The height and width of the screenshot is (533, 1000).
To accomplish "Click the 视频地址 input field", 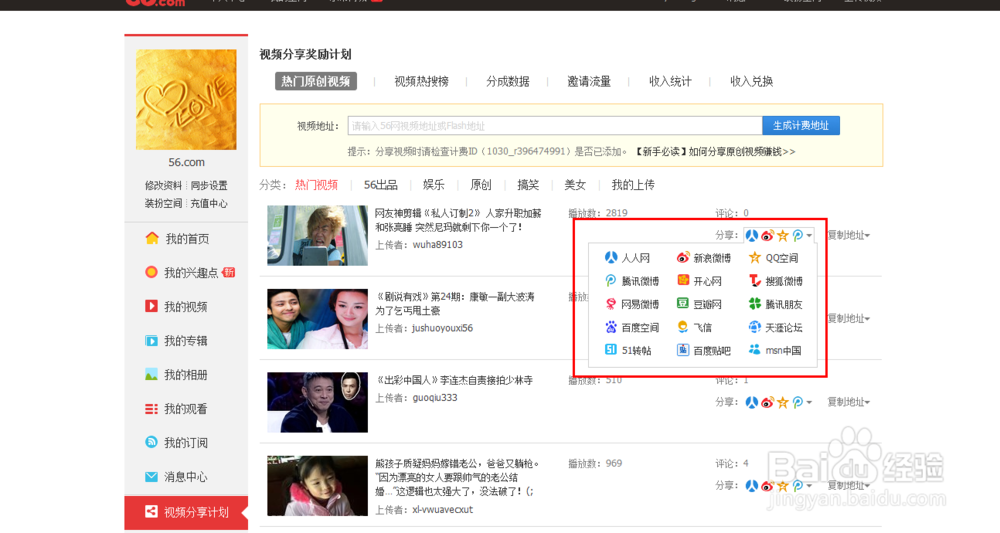I will pos(555,126).
